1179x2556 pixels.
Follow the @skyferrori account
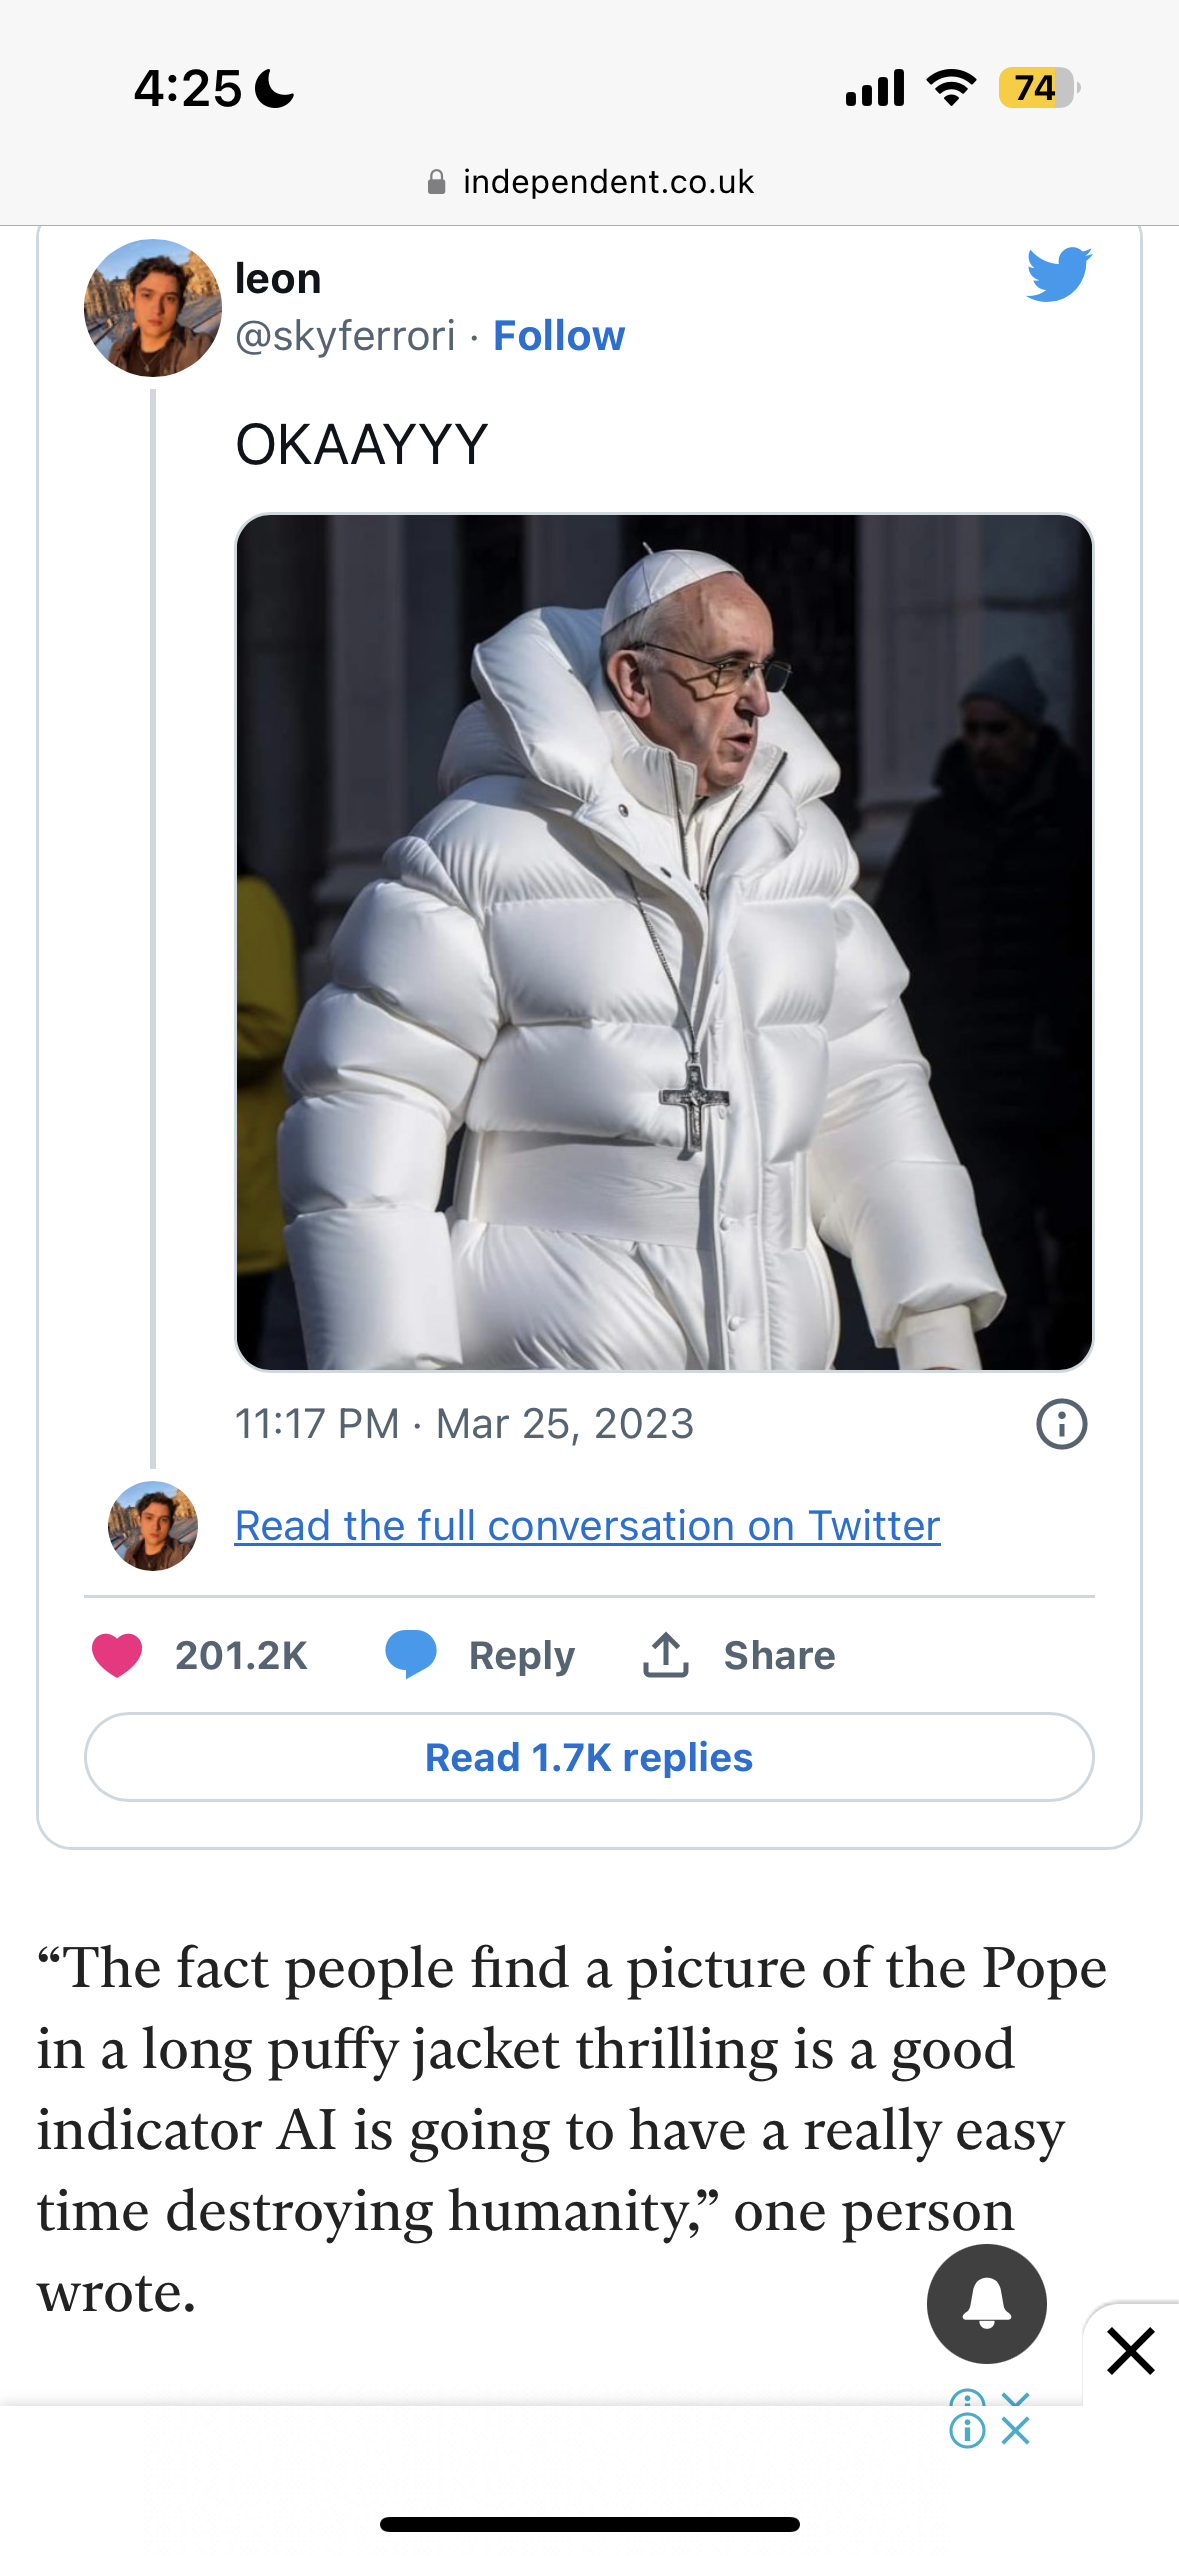pyautogui.click(x=559, y=336)
